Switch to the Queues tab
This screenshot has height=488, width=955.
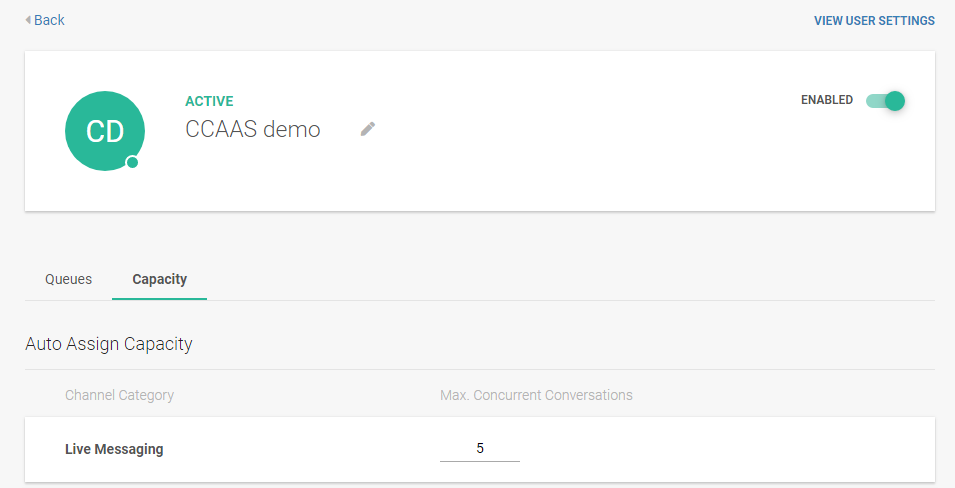pos(68,279)
